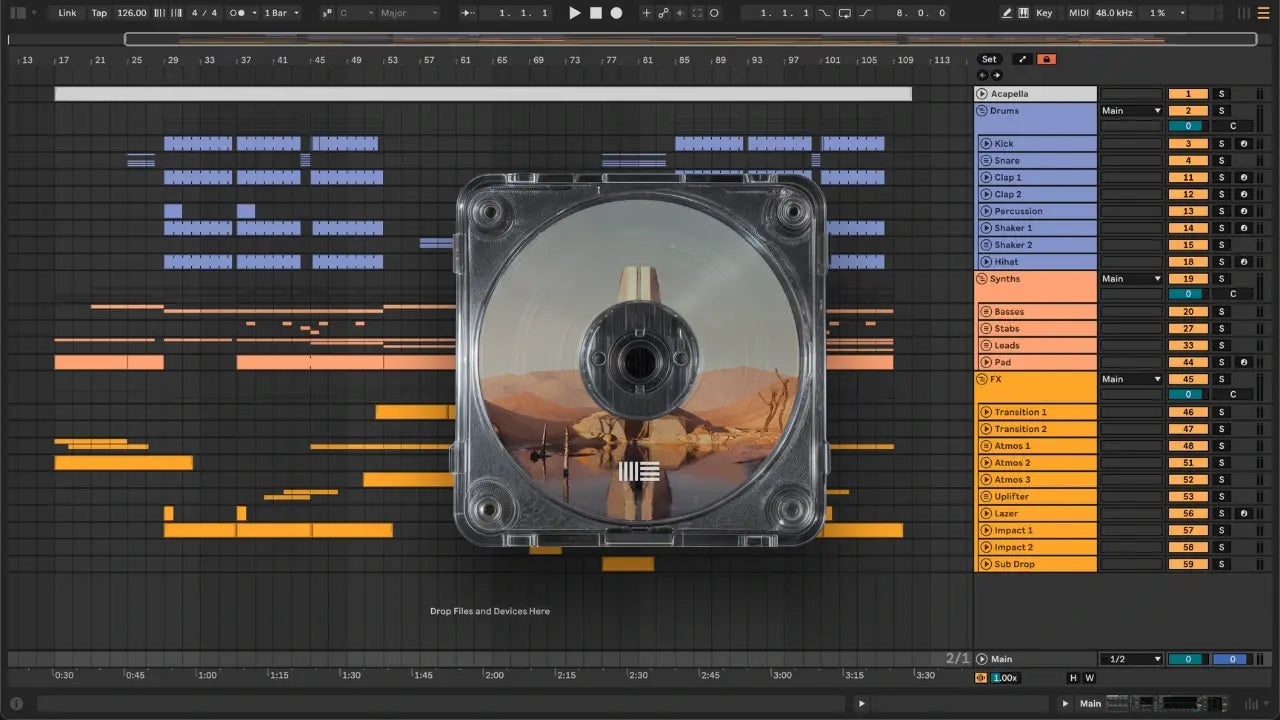Viewport: 1280px width, 720px height.
Task: Toggle the Link button
Action: tap(67, 13)
